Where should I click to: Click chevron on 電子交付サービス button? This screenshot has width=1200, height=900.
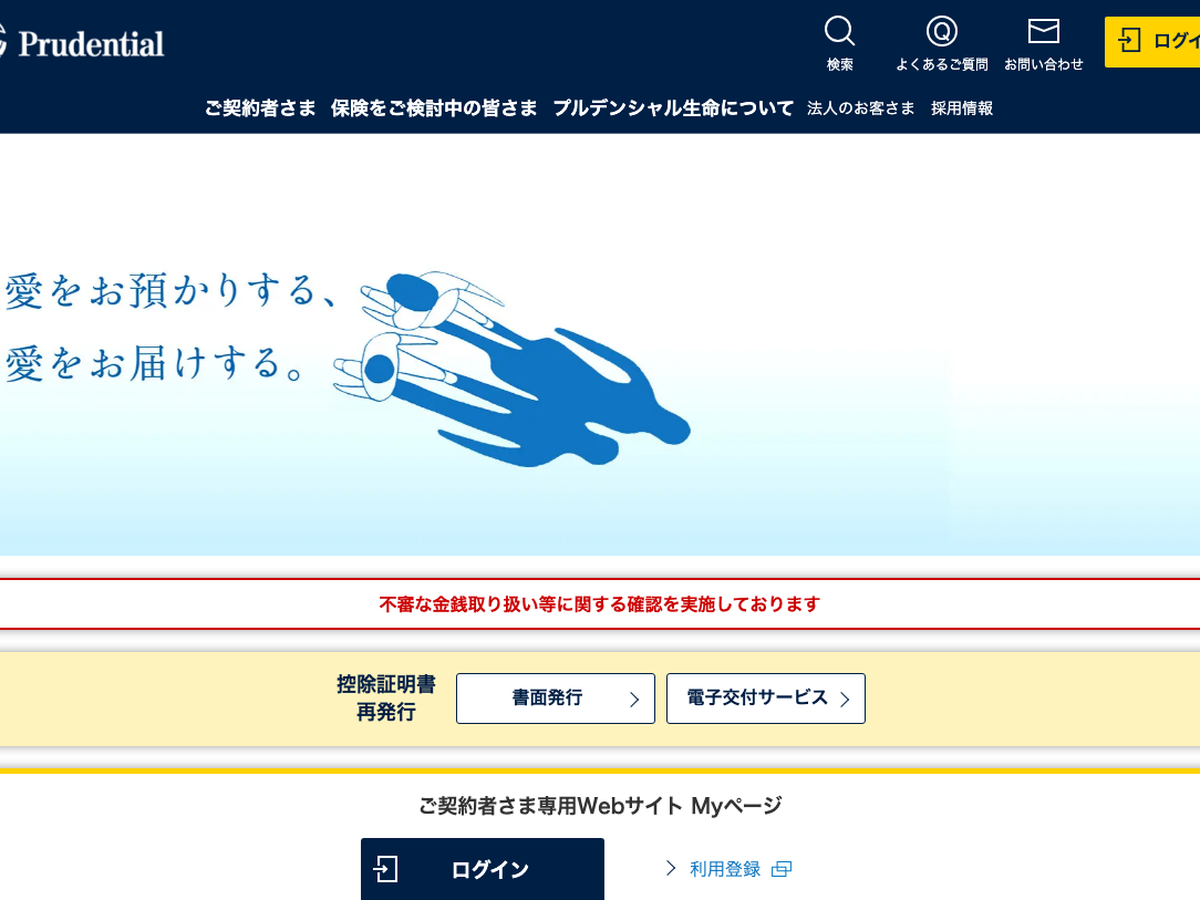(x=845, y=699)
